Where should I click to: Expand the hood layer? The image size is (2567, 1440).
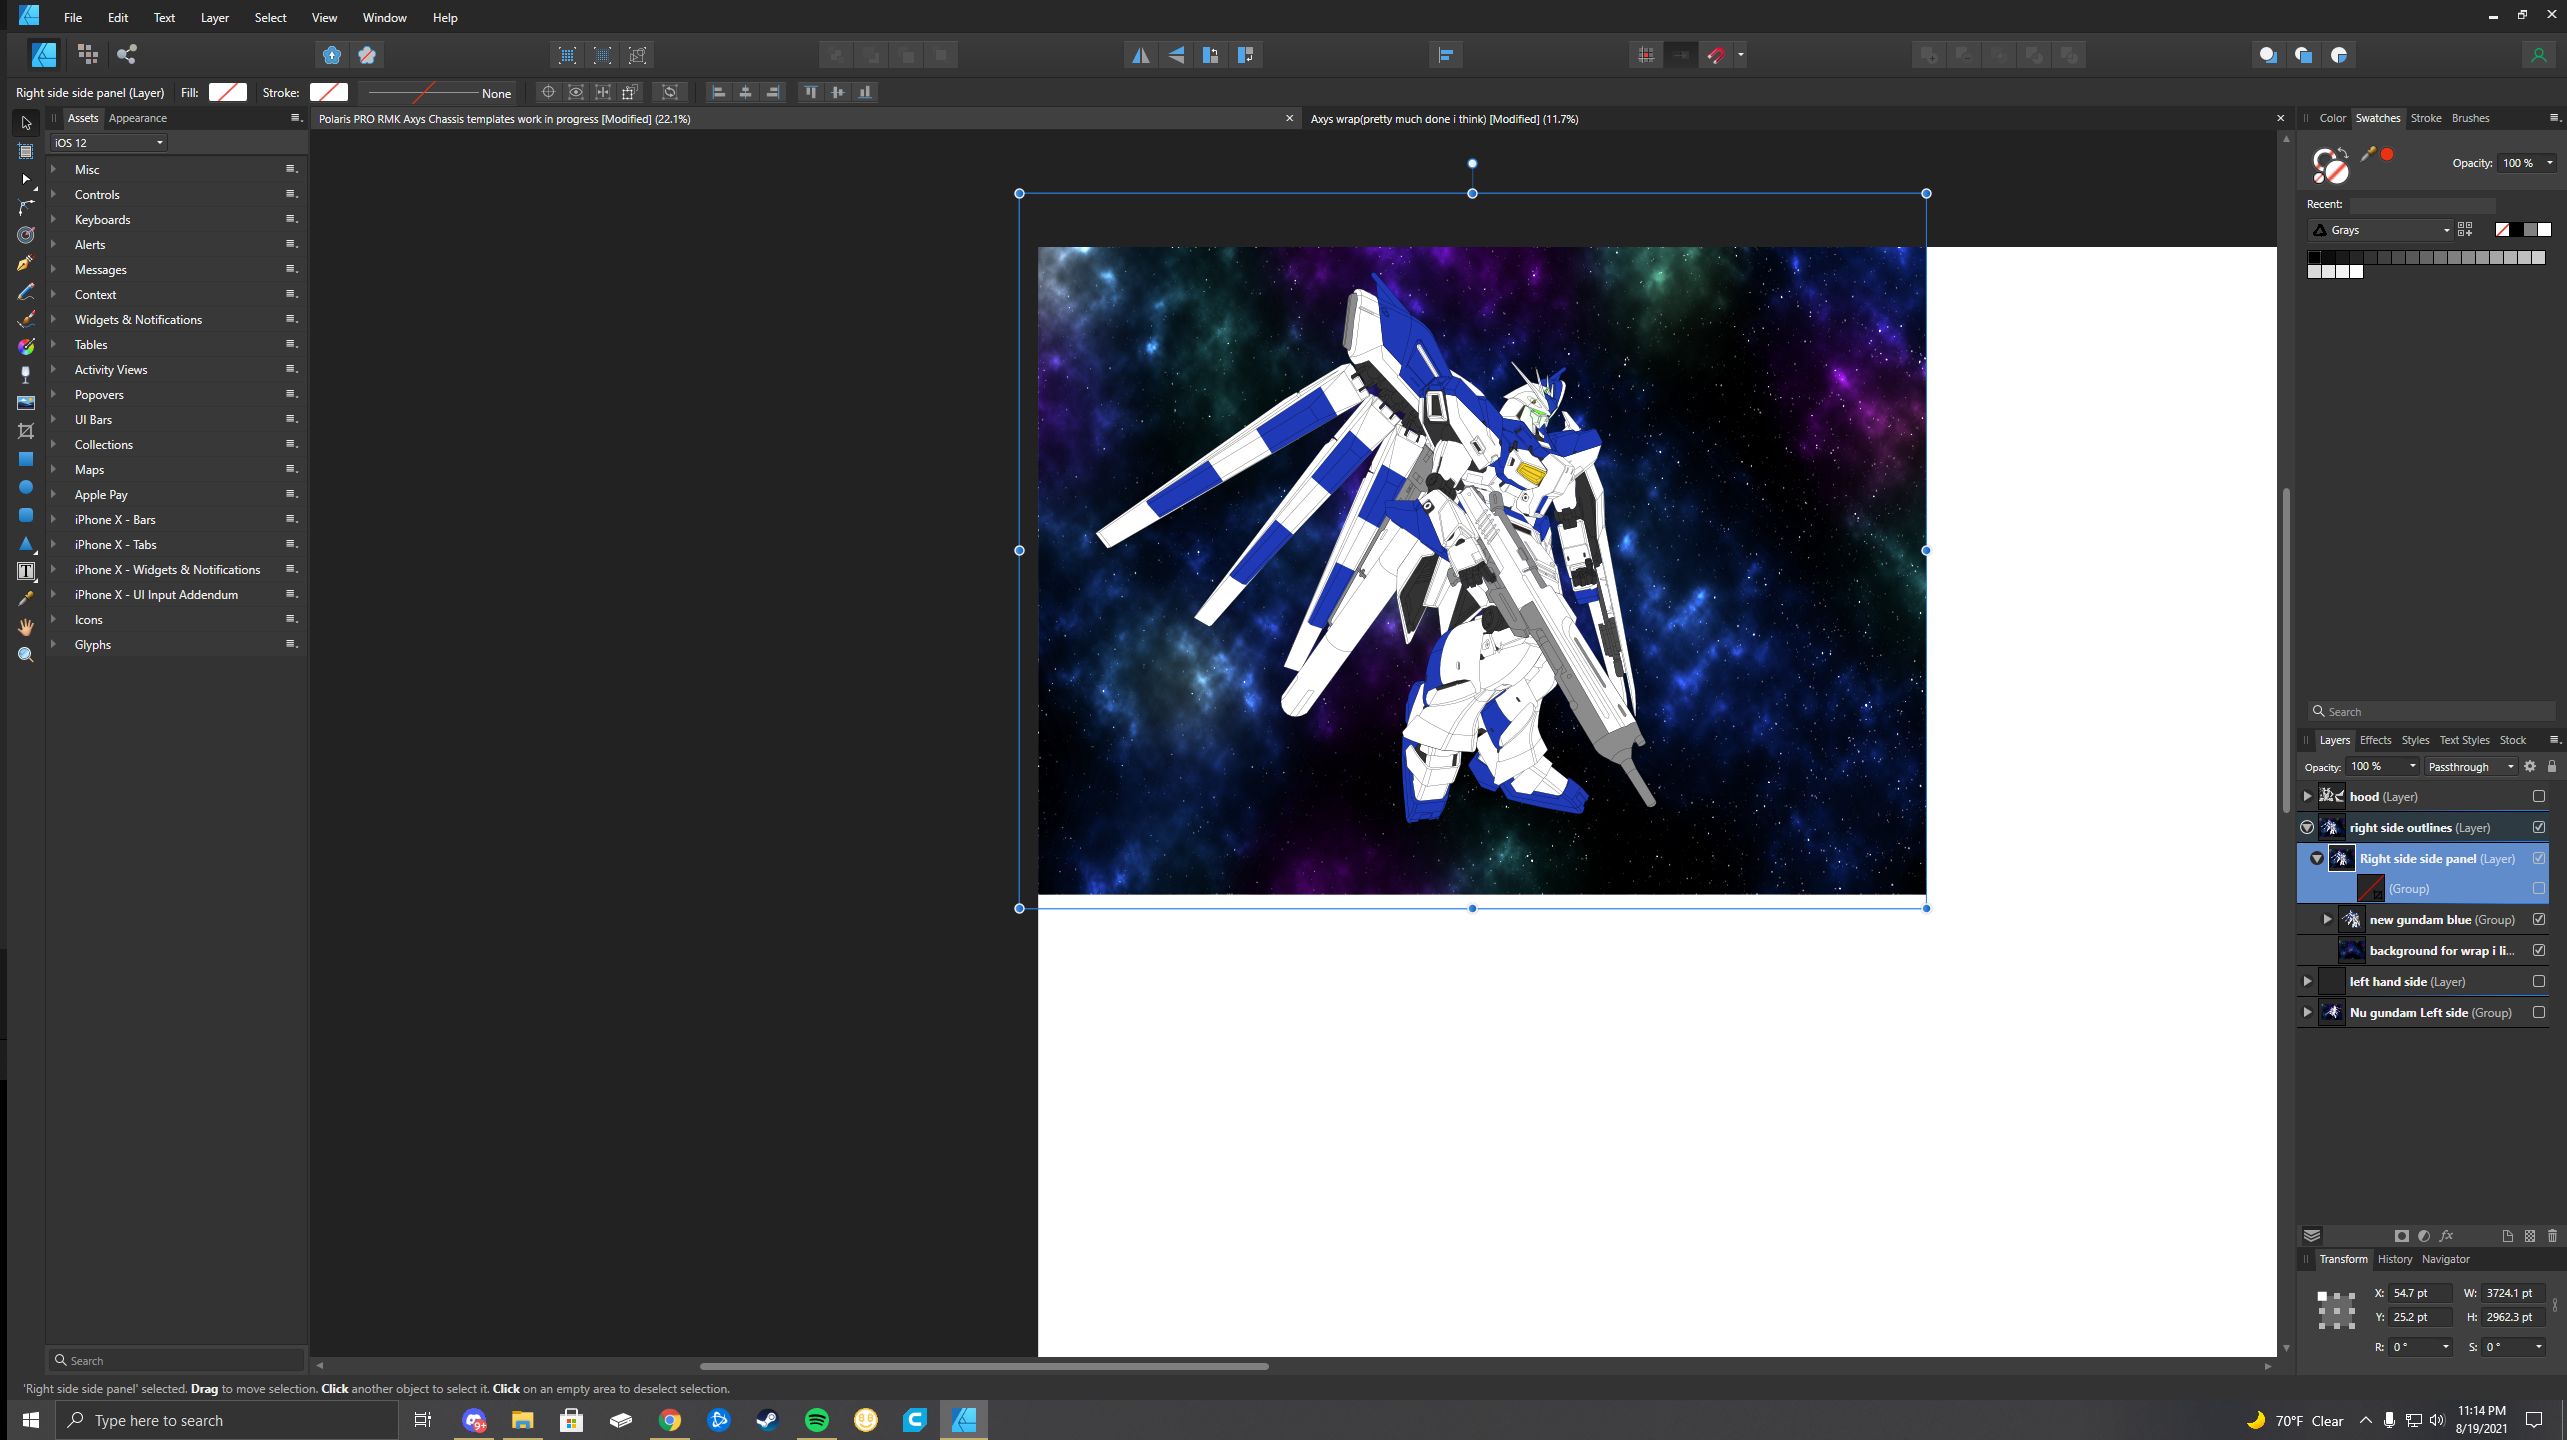(2307, 796)
